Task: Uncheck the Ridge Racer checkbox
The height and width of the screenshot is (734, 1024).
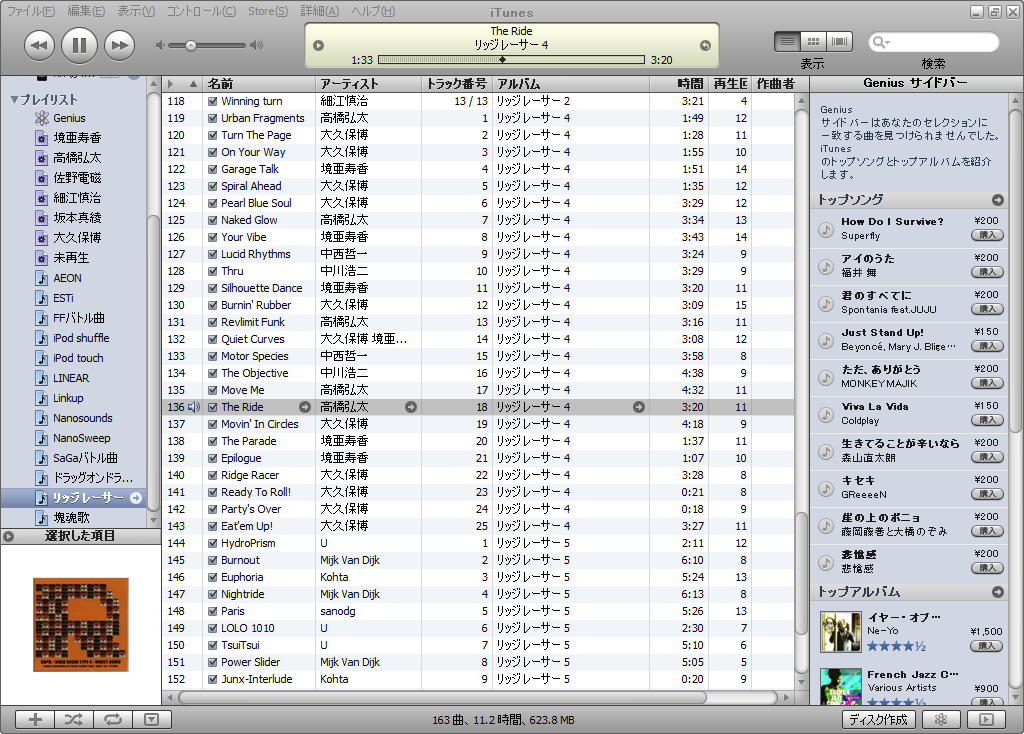Action: click(x=212, y=475)
